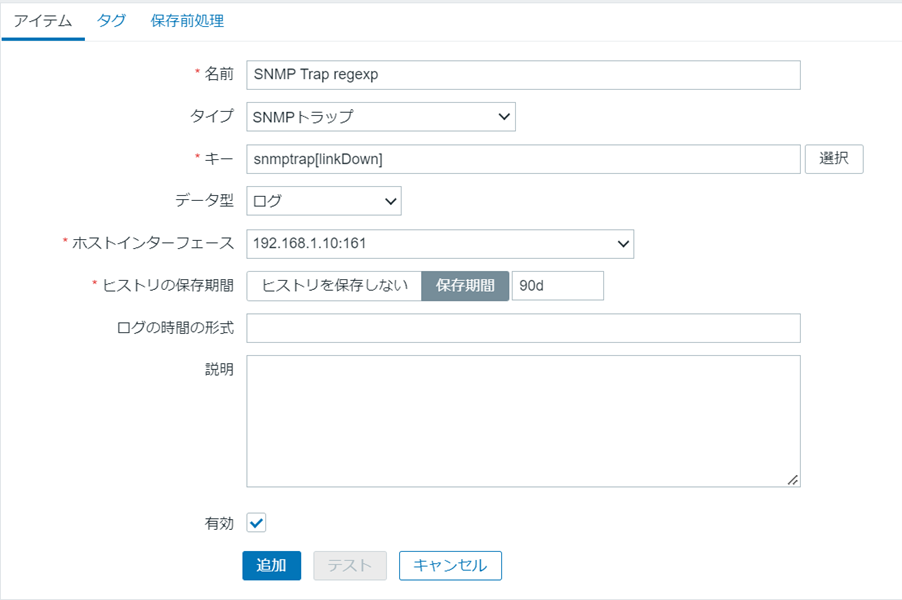Open the タイプ dropdown showing SNMPトラップ
The height and width of the screenshot is (600, 902).
tap(381, 117)
